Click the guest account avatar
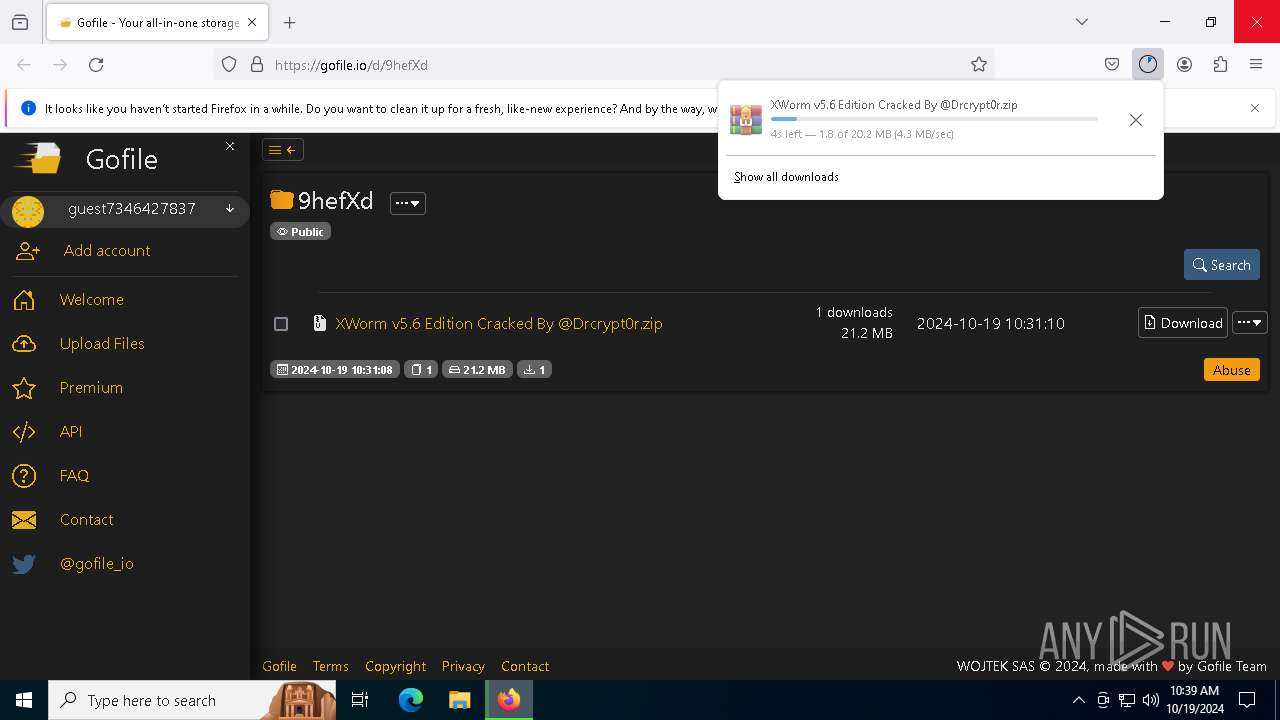 click(28, 211)
